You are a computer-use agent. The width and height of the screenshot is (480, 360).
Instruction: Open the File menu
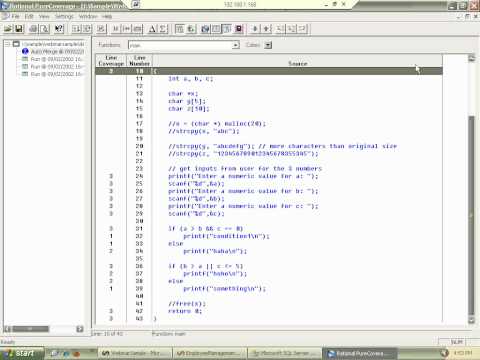pyautogui.click(x=15, y=16)
